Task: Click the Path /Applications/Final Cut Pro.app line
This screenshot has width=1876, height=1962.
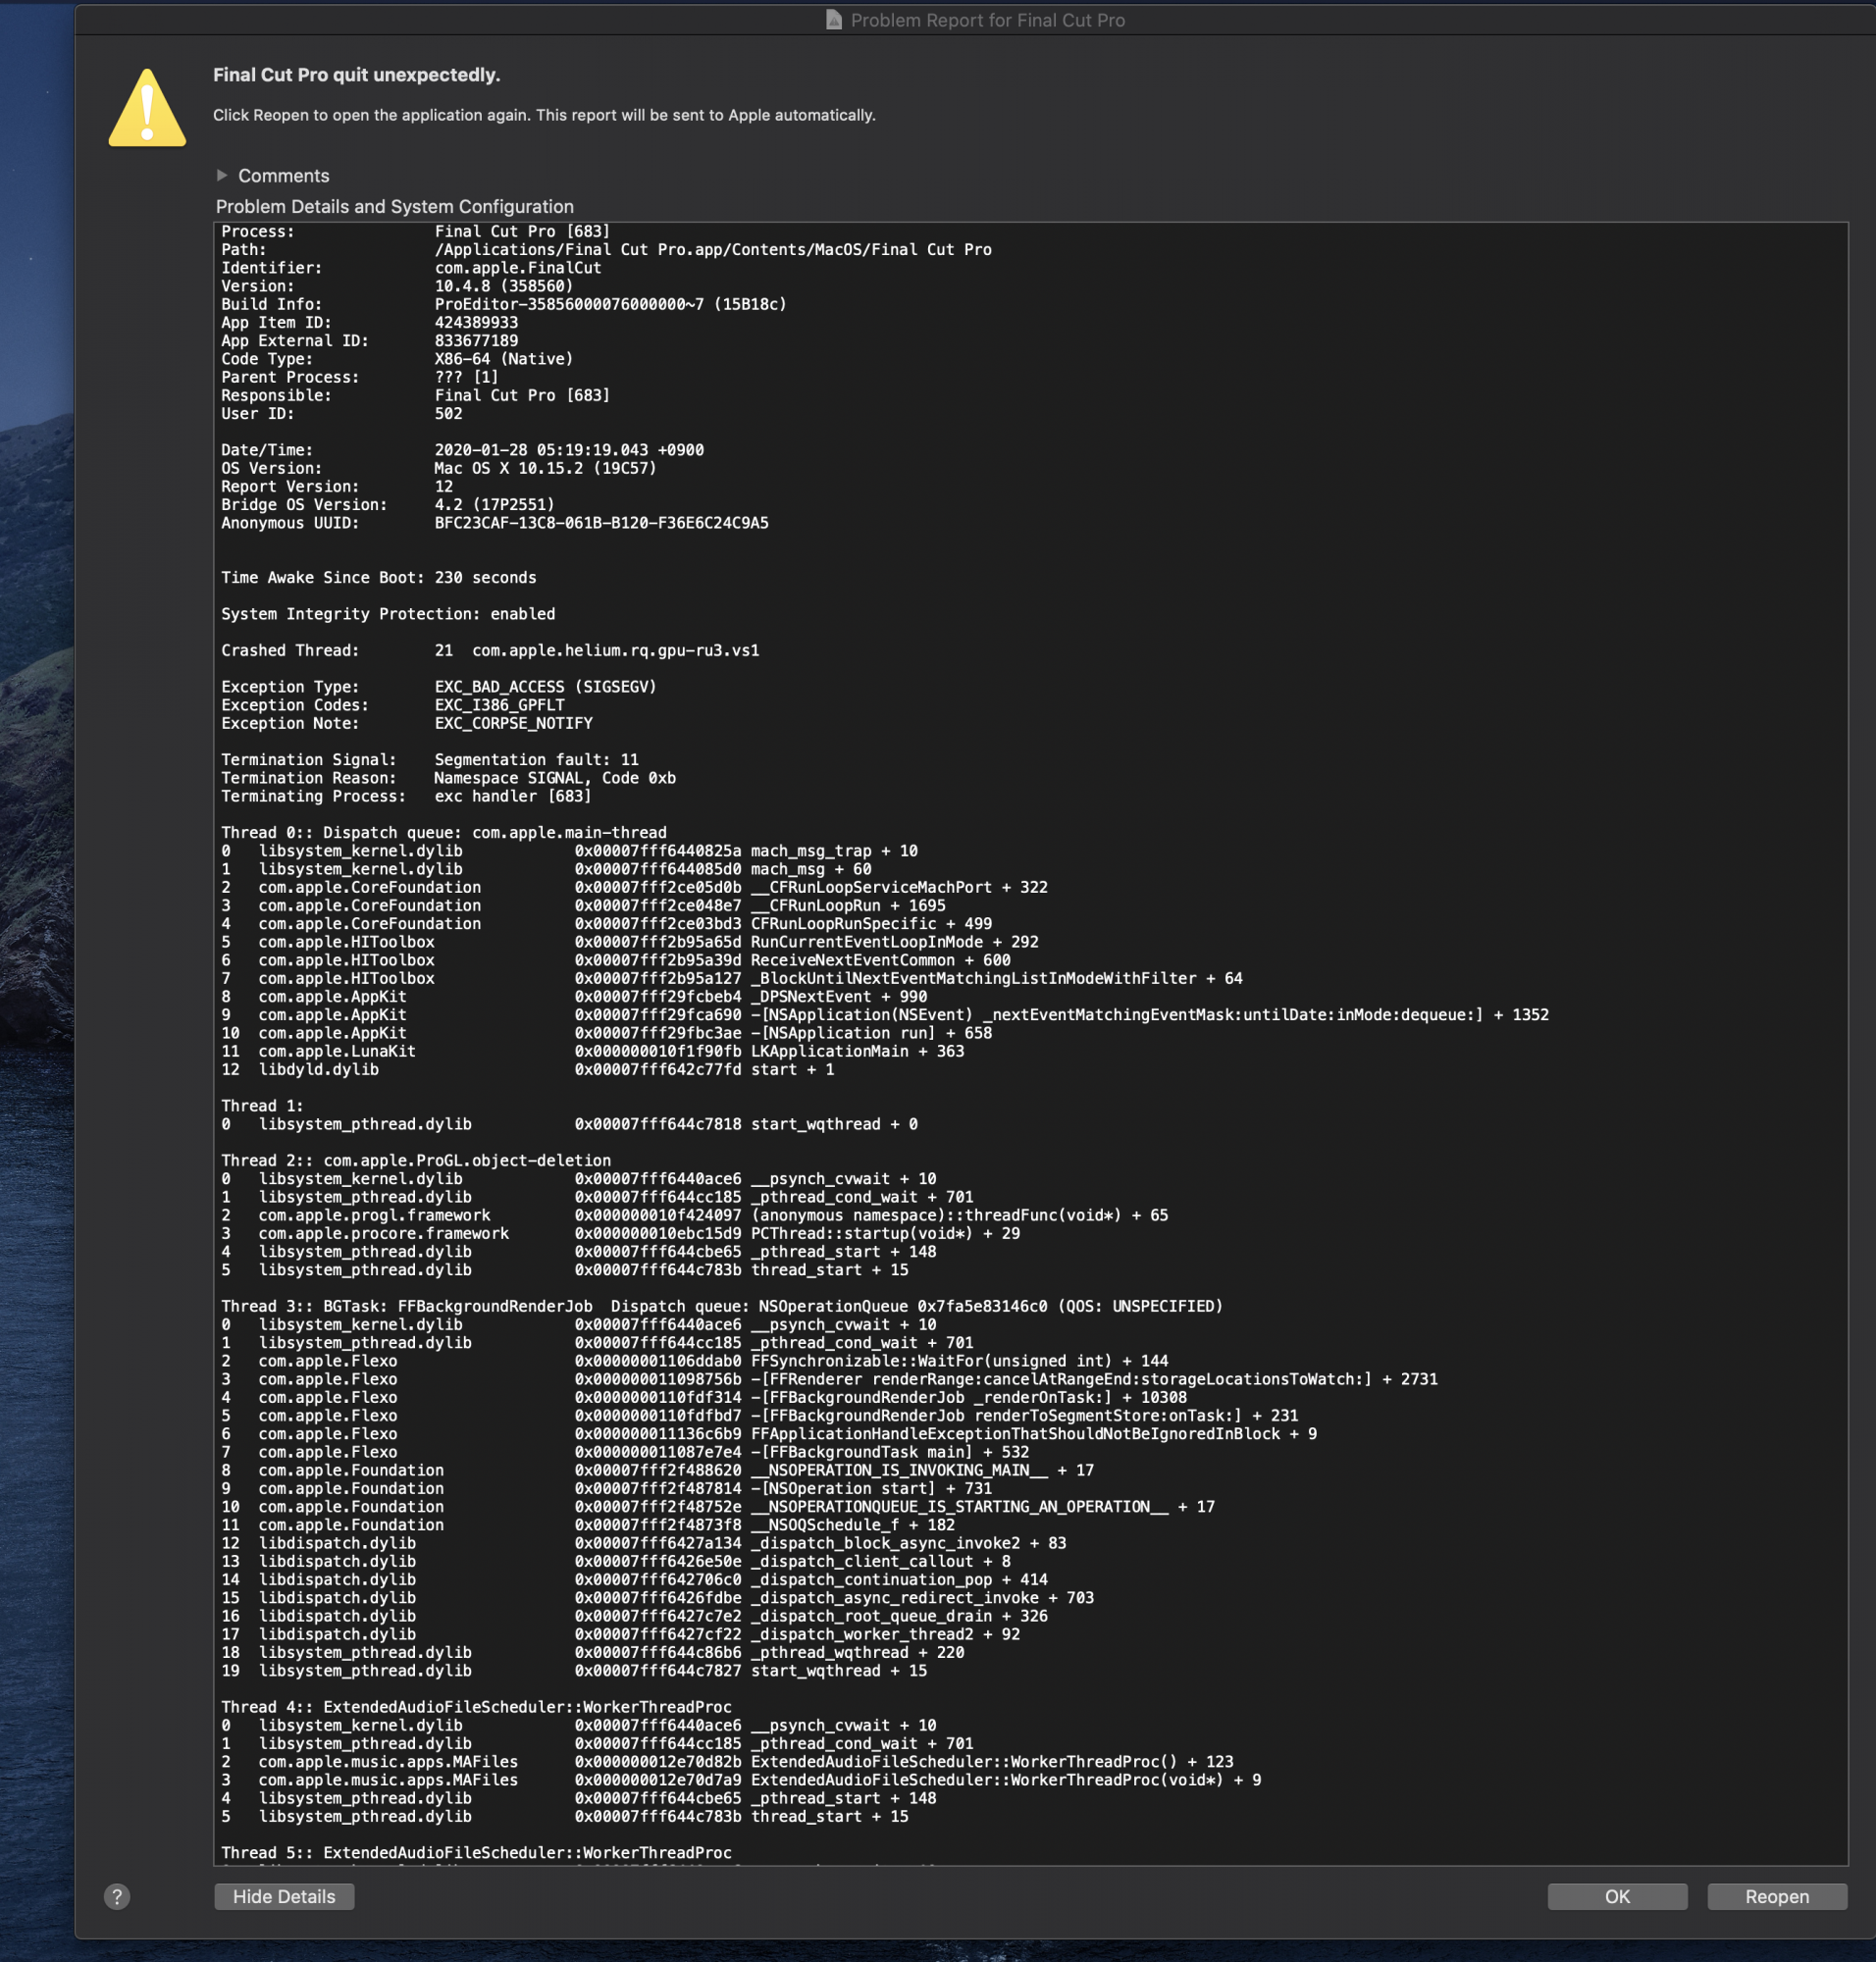Action: [x=606, y=250]
